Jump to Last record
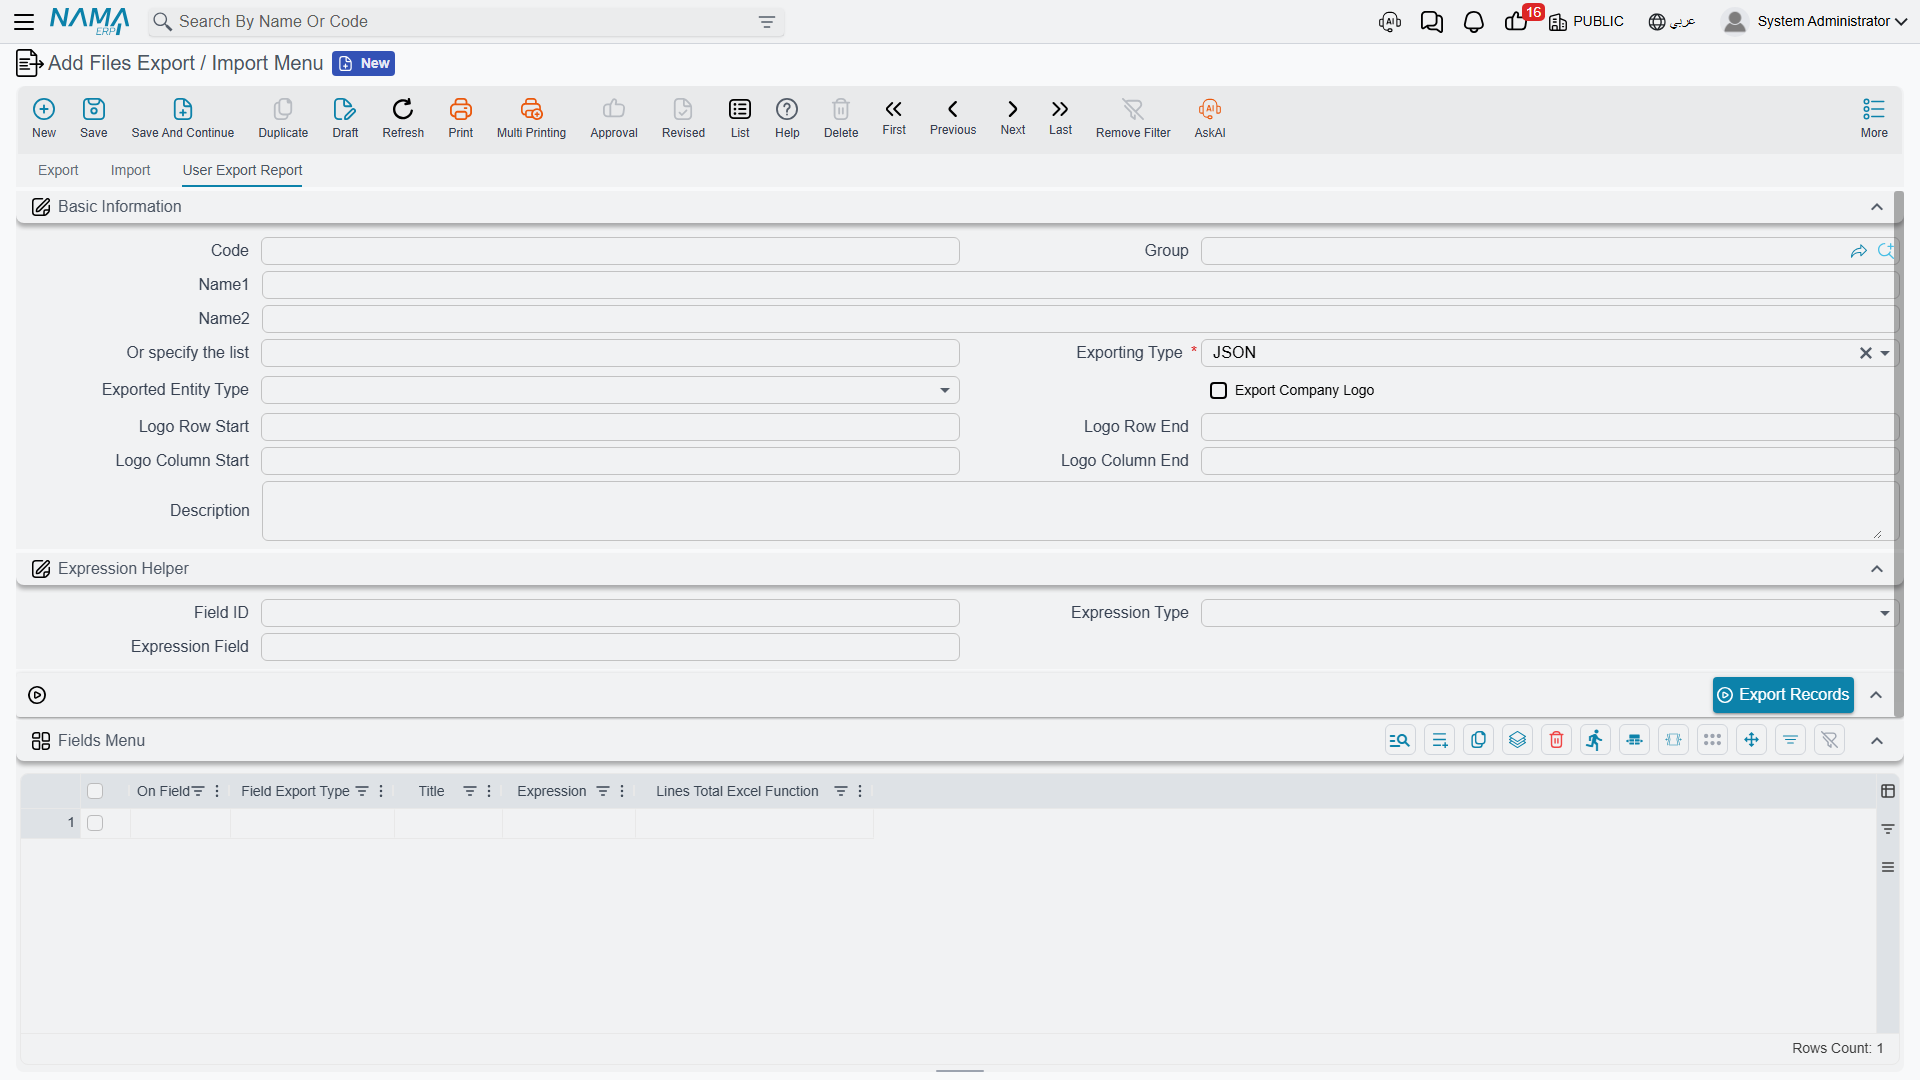Screen dimensions: 1920x1080 (1060, 117)
